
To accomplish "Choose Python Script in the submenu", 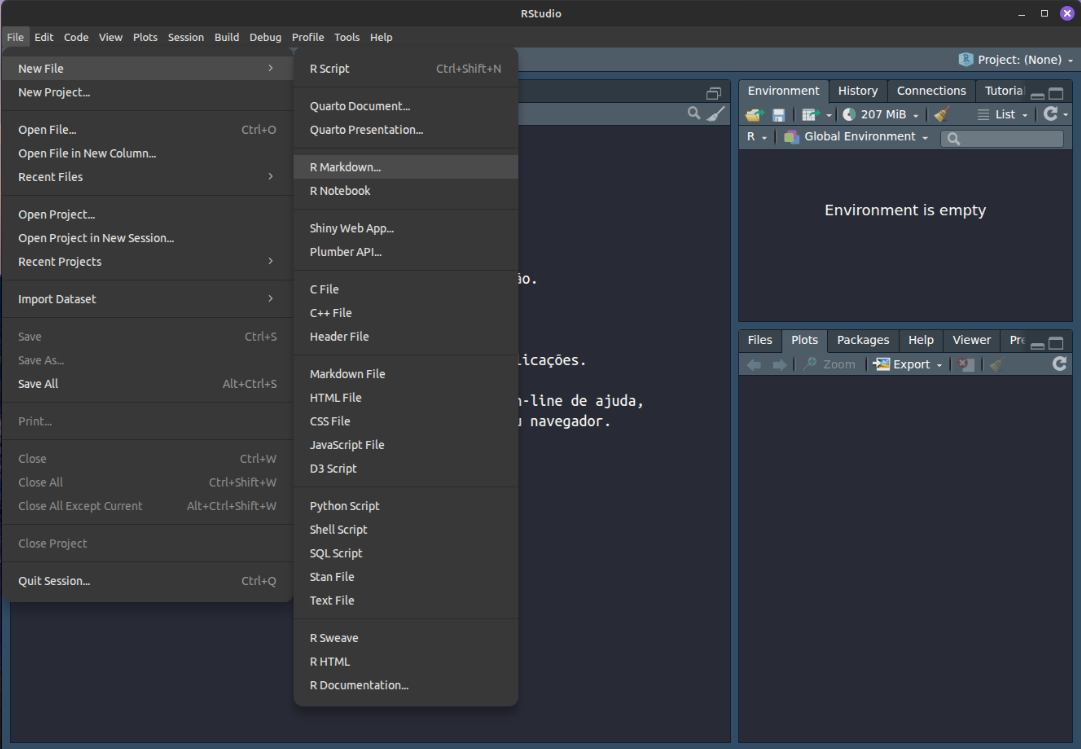I will pyautogui.click(x=344, y=506).
